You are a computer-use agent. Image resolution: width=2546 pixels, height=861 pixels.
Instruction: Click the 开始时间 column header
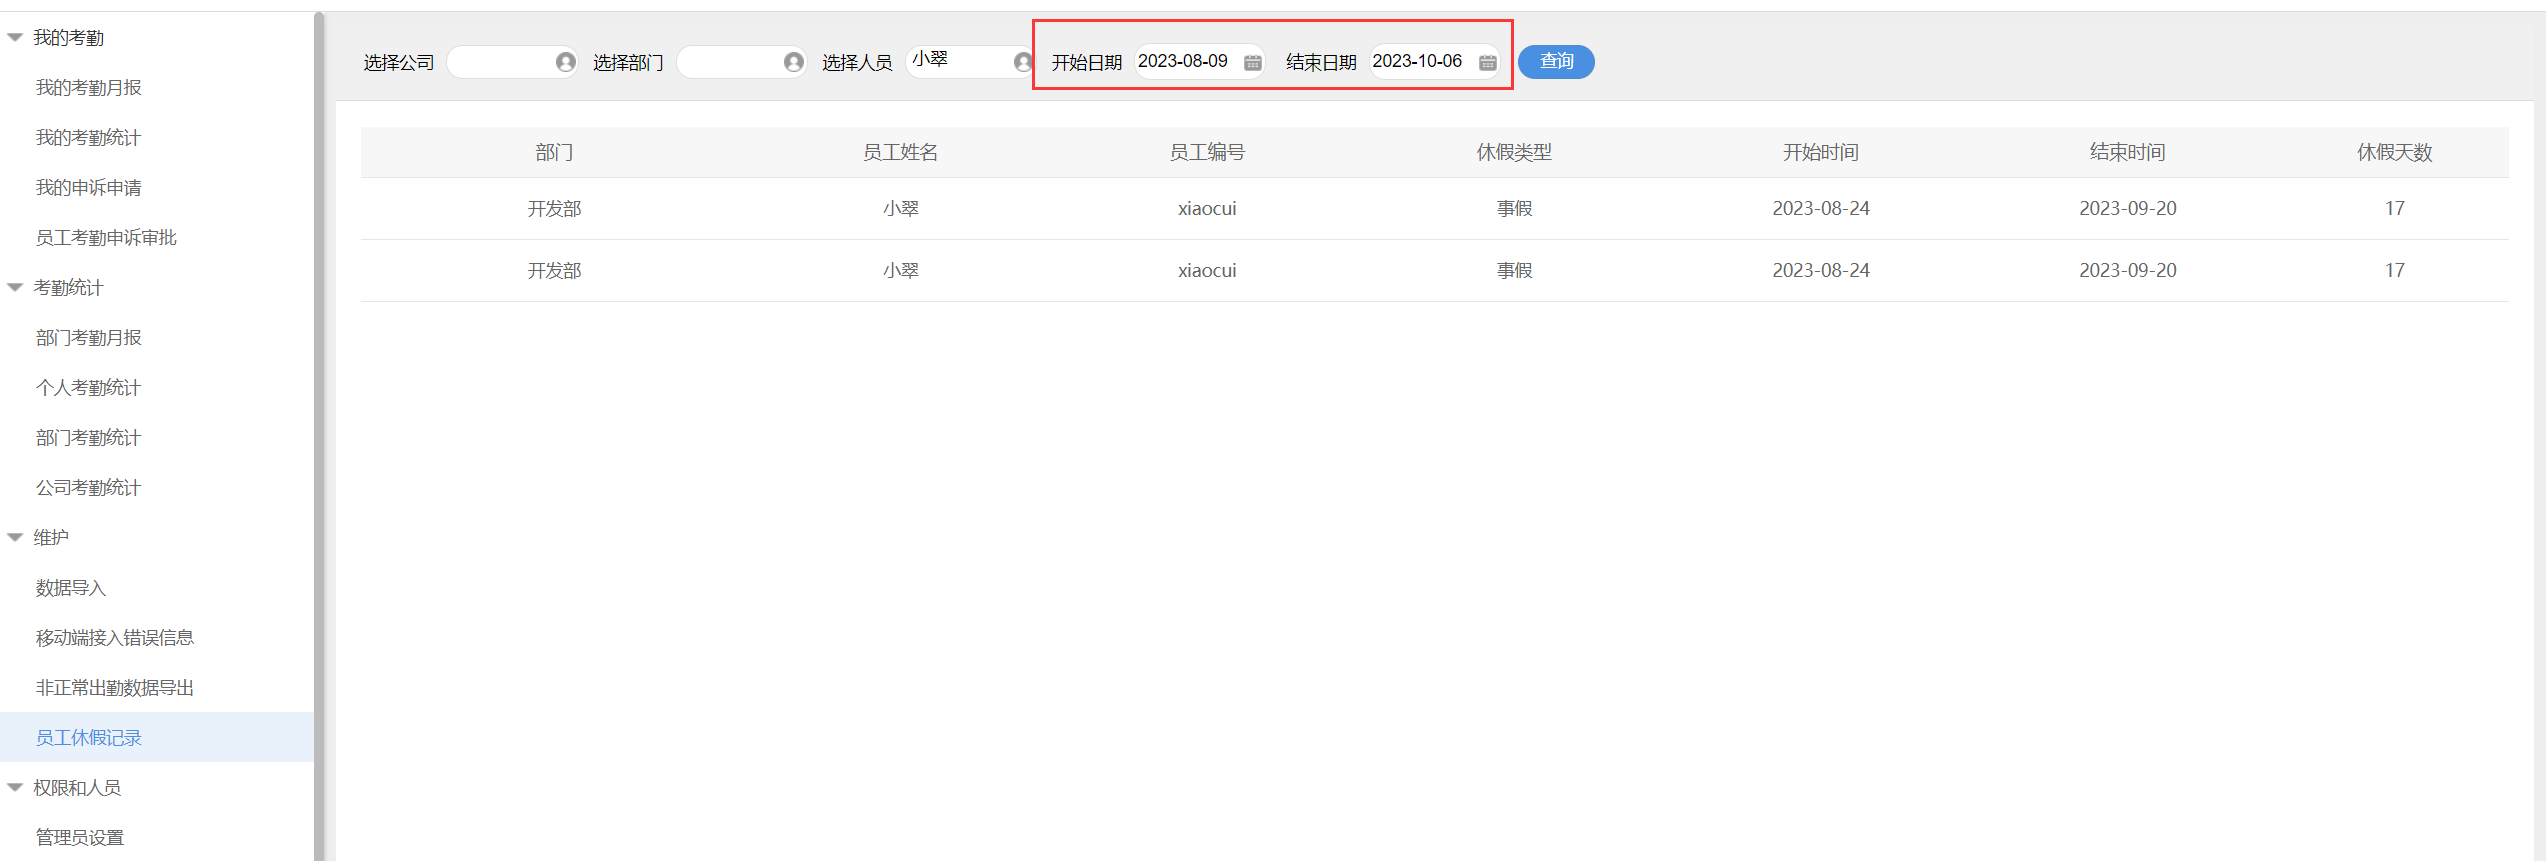pos(1821,153)
